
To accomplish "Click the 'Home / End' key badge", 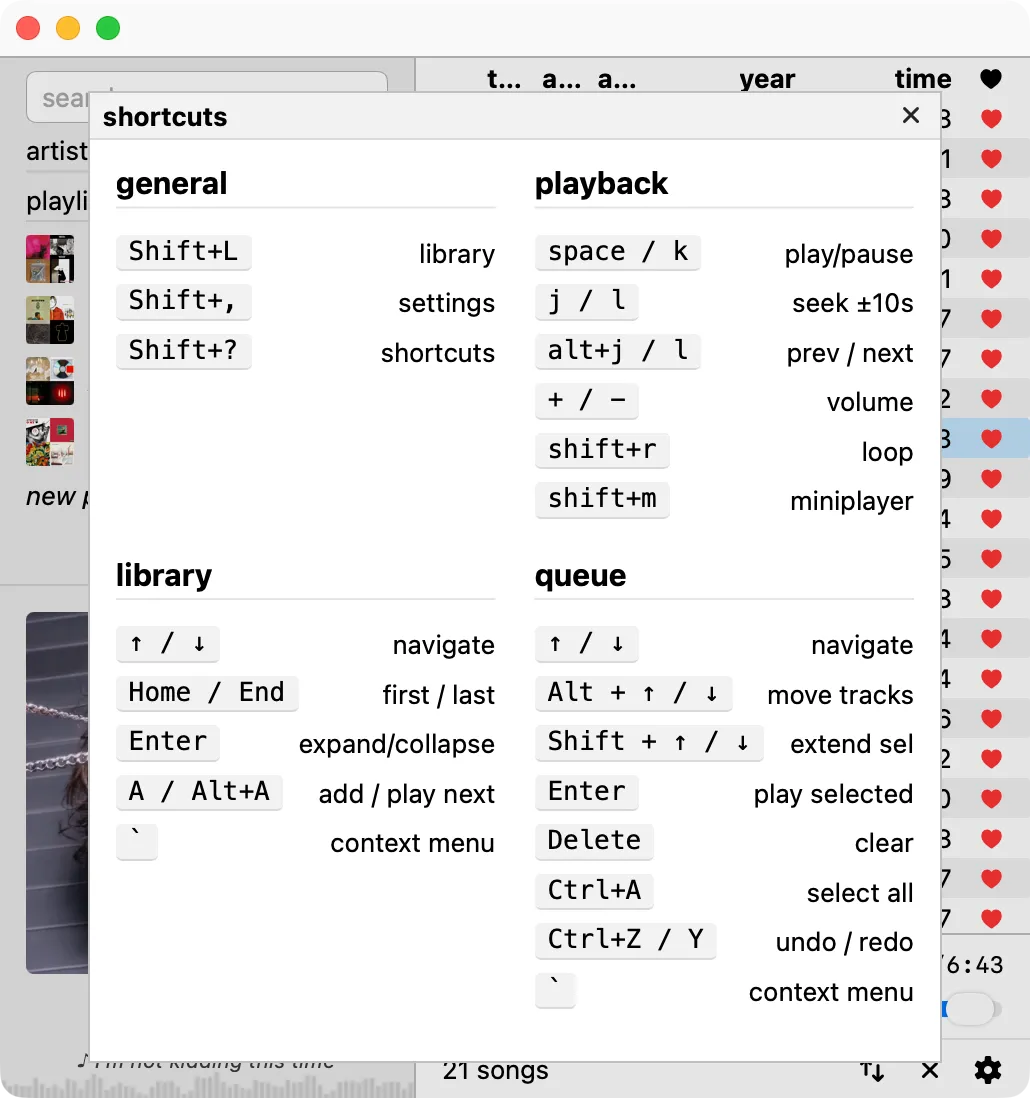I will (x=207, y=693).
